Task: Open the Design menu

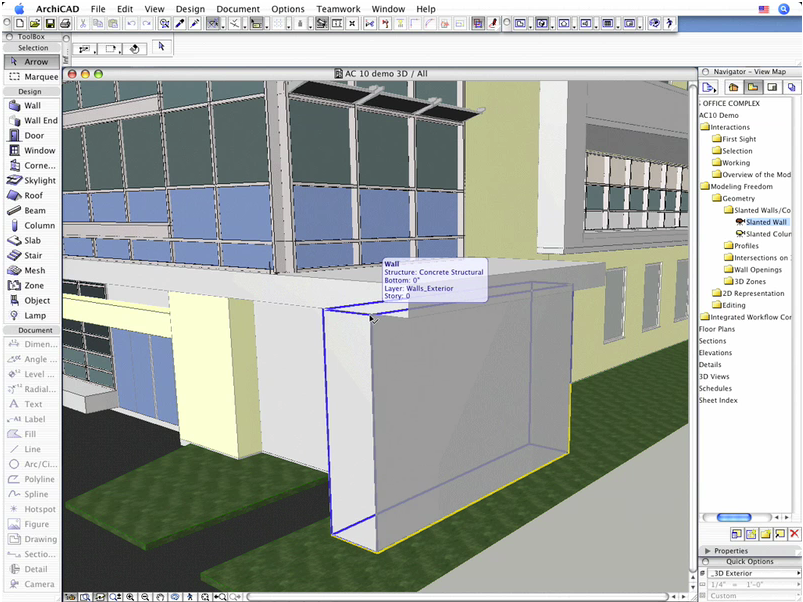Action: point(189,9)
